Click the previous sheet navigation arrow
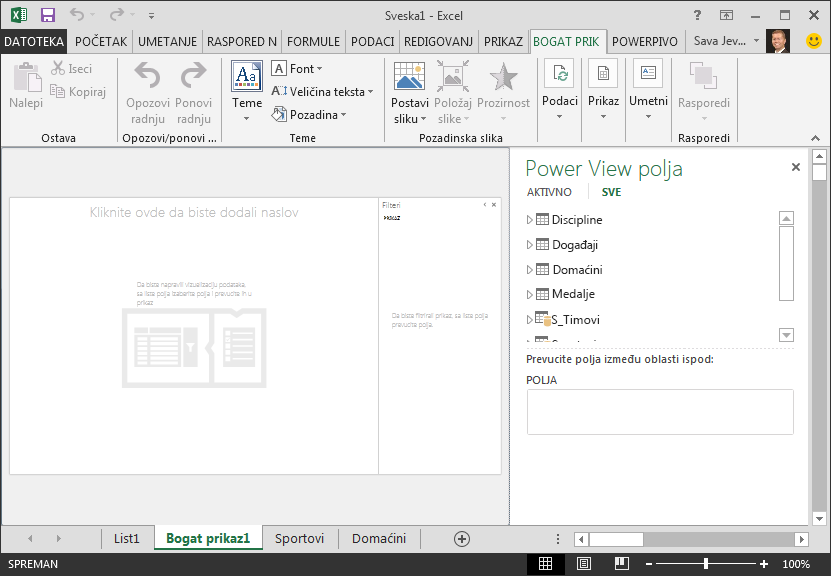Image resolution: width=831 pixels, height=576 pixels. (30, 538)
